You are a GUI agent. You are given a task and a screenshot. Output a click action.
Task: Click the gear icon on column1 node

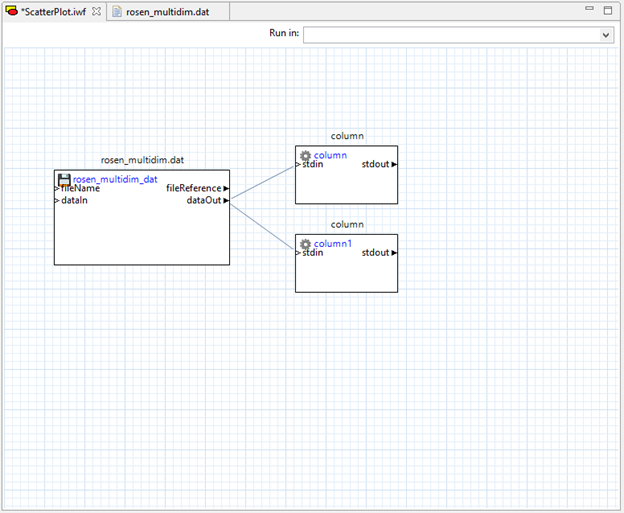pos(305,243)
